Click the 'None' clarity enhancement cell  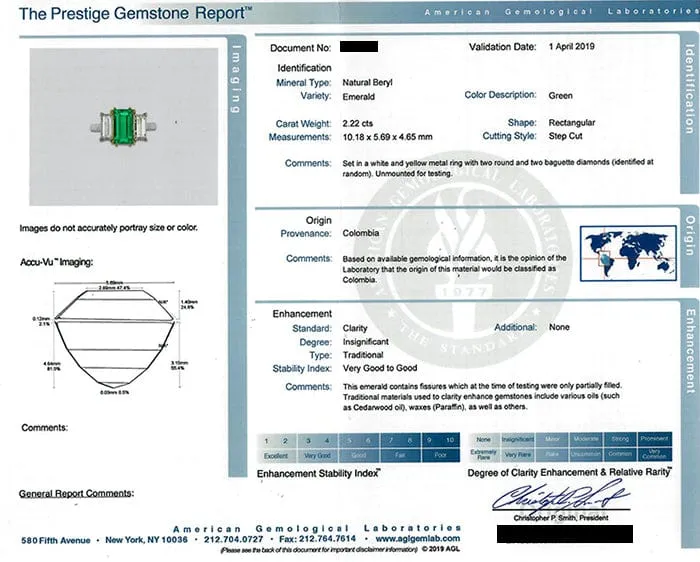click(483, 439)
